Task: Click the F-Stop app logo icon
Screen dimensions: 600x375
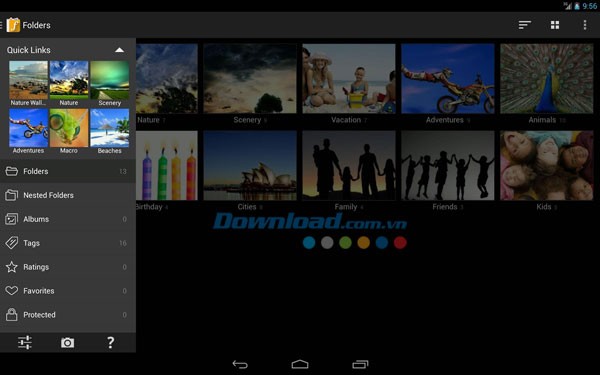Action: tap(13, 25)
